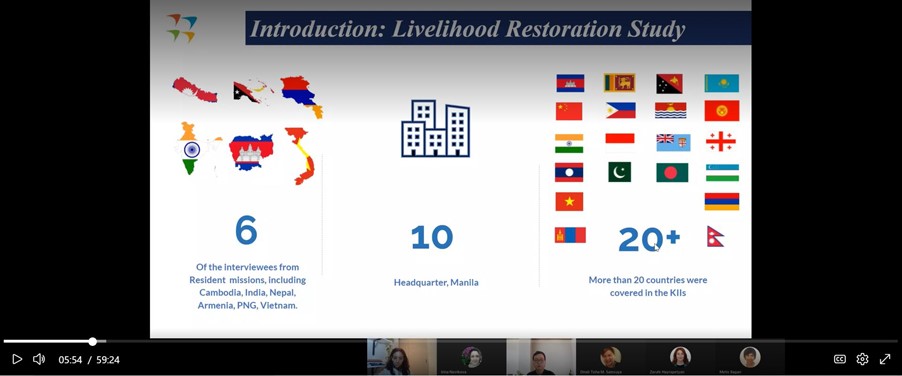The width and height of the screenshot is (902, 376).
Task: Select the man in glasses webcam thumbnail
Action: point(541,357)
